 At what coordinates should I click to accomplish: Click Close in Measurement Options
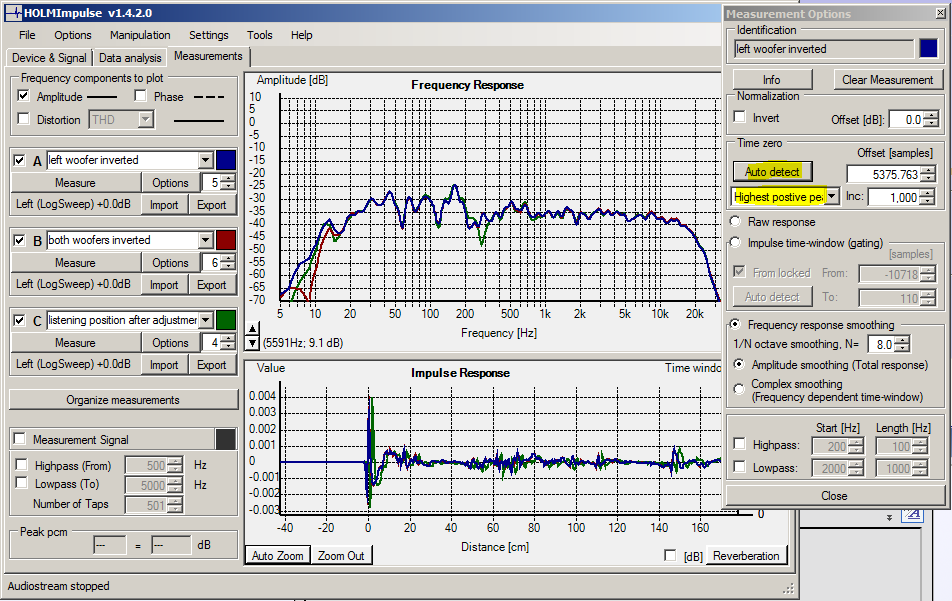coord(834,495)
